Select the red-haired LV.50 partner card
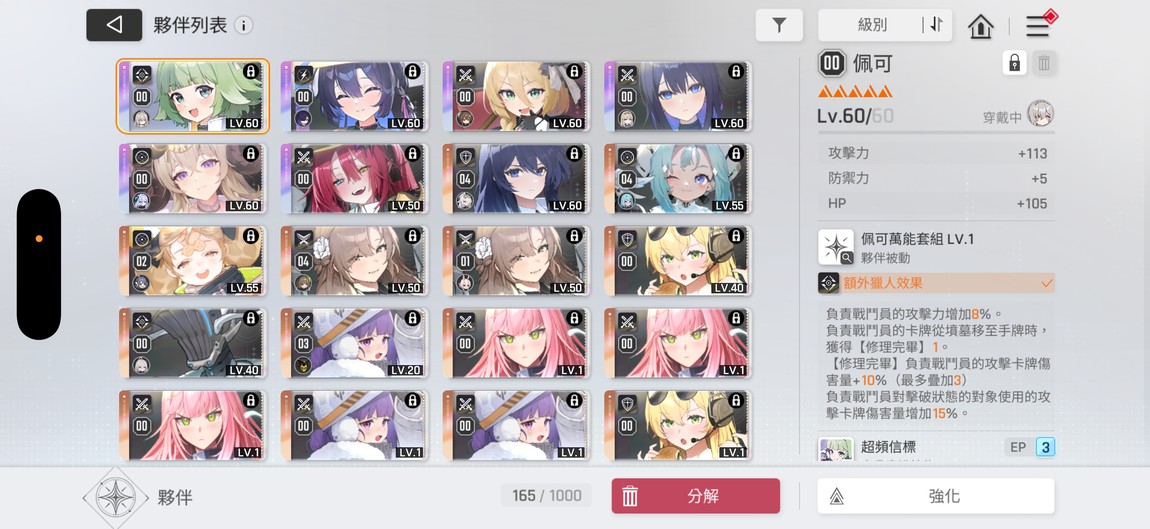 click(x=354, y=179)
